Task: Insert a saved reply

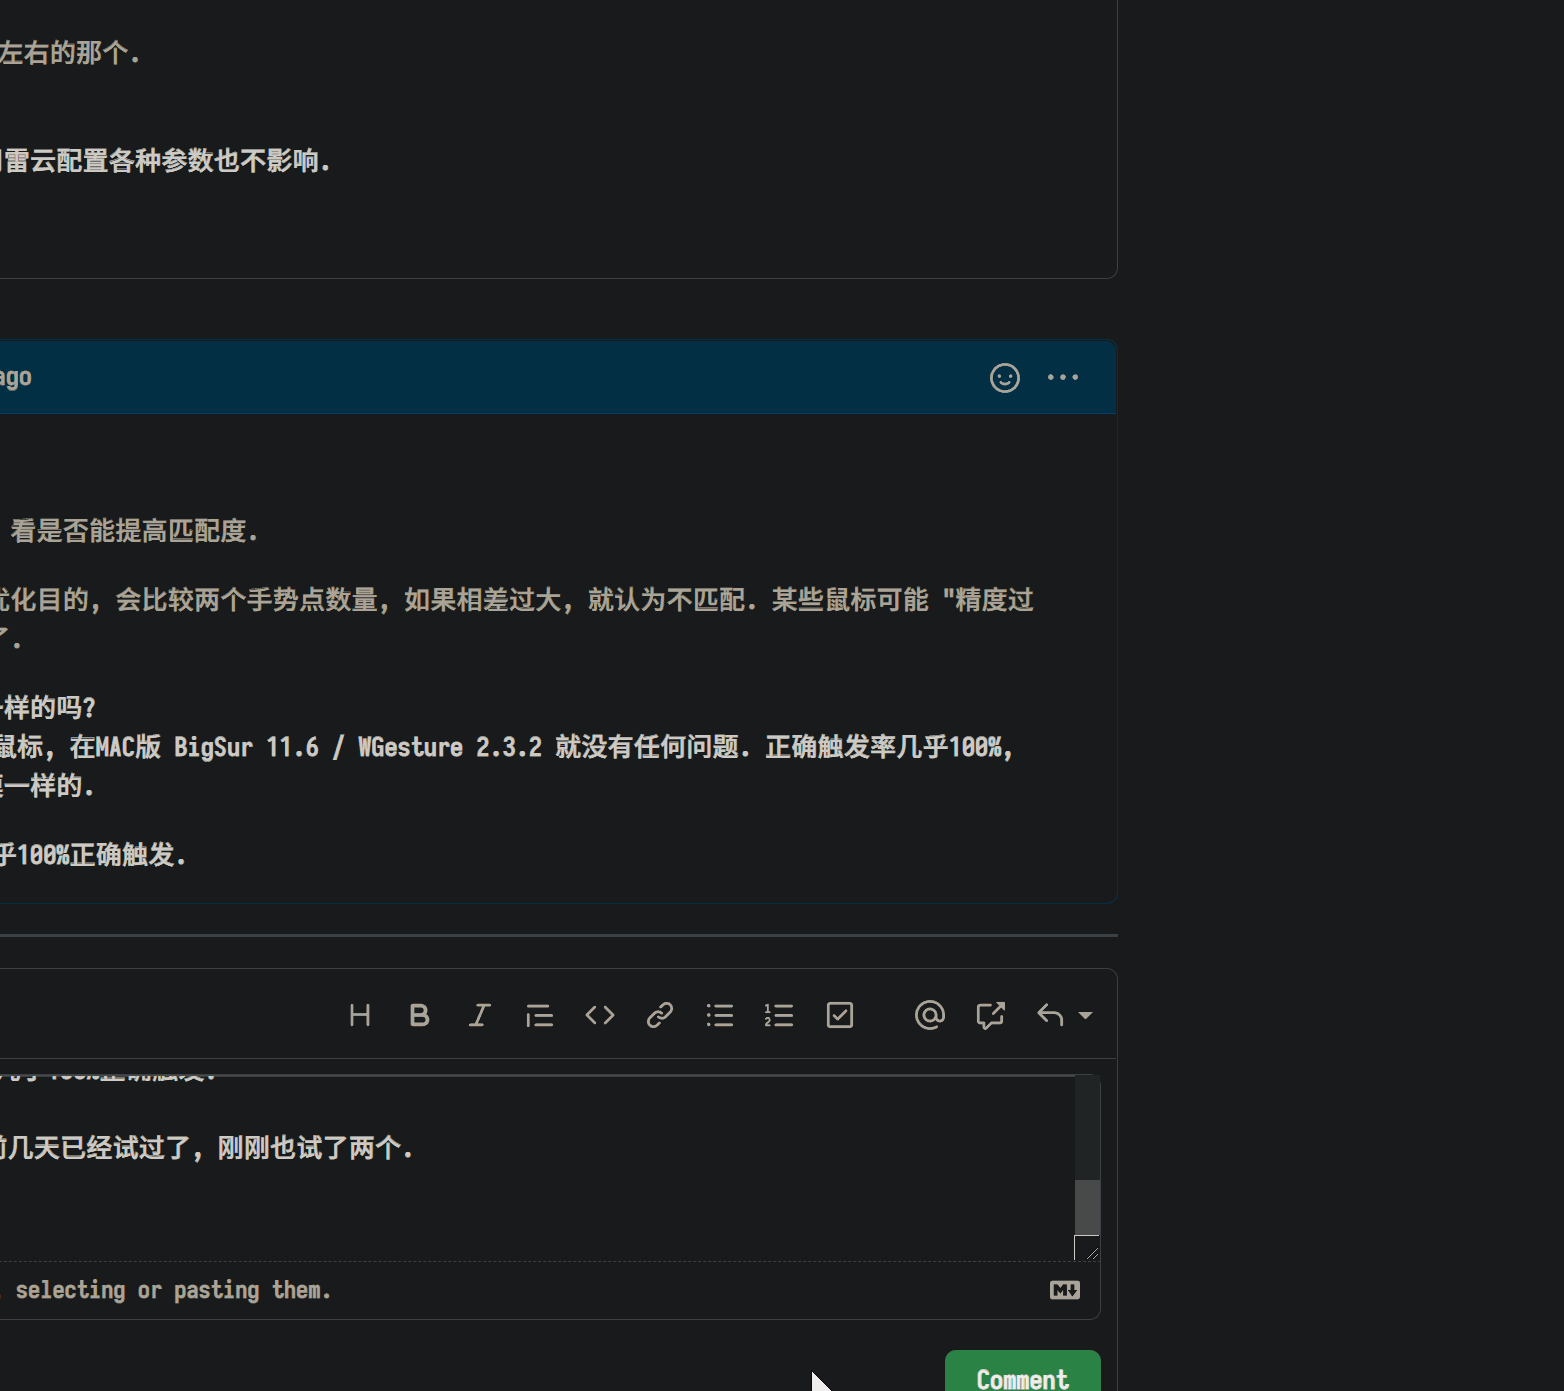Action: (x=1049, y=1015)
